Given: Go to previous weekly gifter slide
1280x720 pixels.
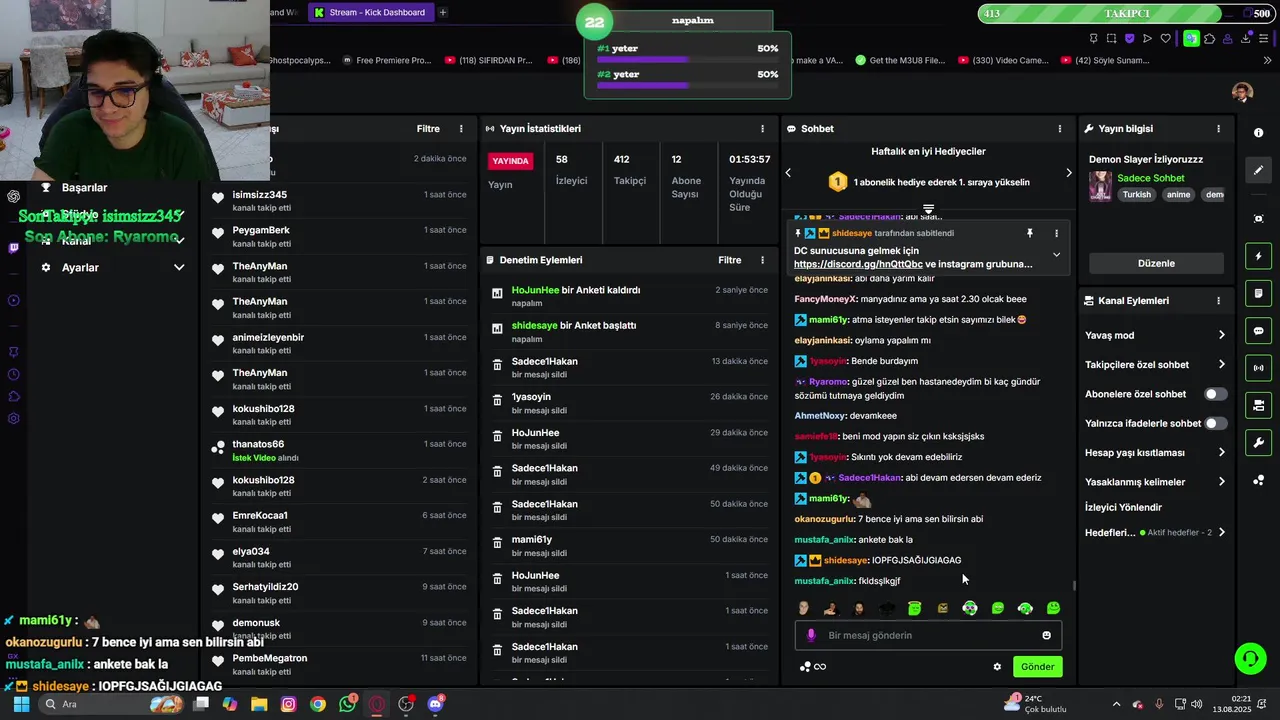Looking at the screenshot, I should (788, 173).
